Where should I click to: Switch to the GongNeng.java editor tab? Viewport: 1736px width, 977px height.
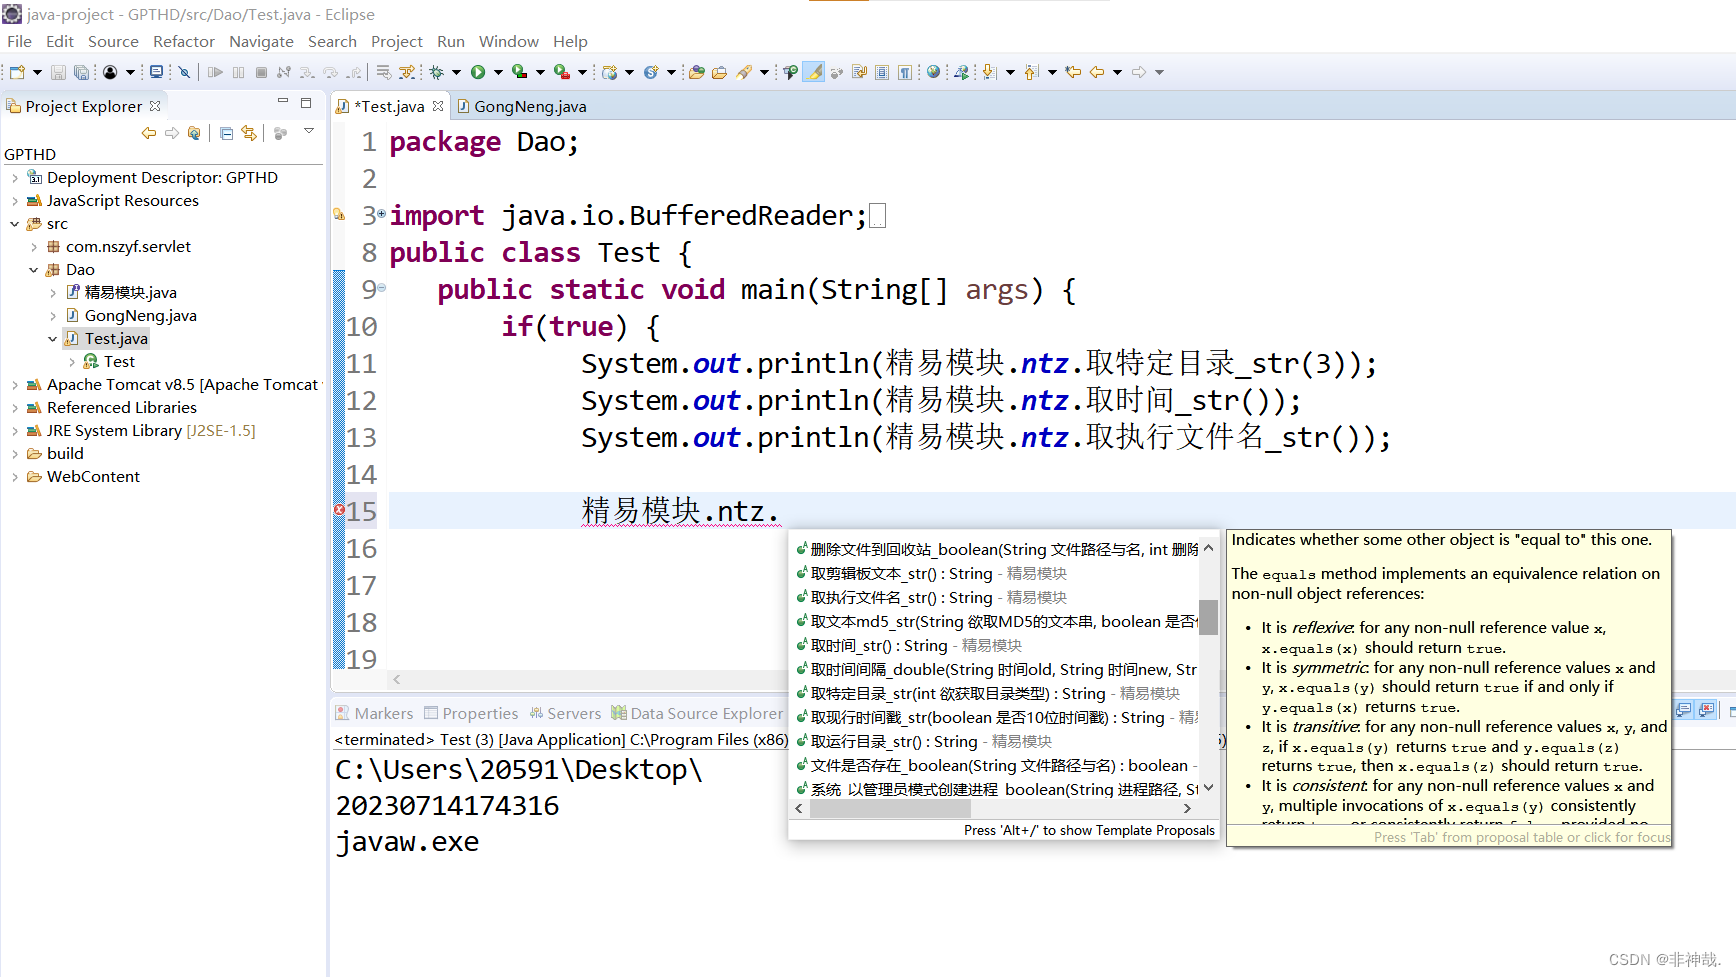pyautogui.click(x=528, y=106)
